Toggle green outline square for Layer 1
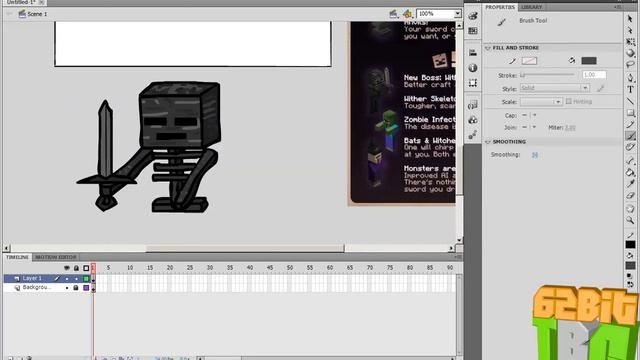The width and height of the screenshot is (640, 360). click(86, 278)
